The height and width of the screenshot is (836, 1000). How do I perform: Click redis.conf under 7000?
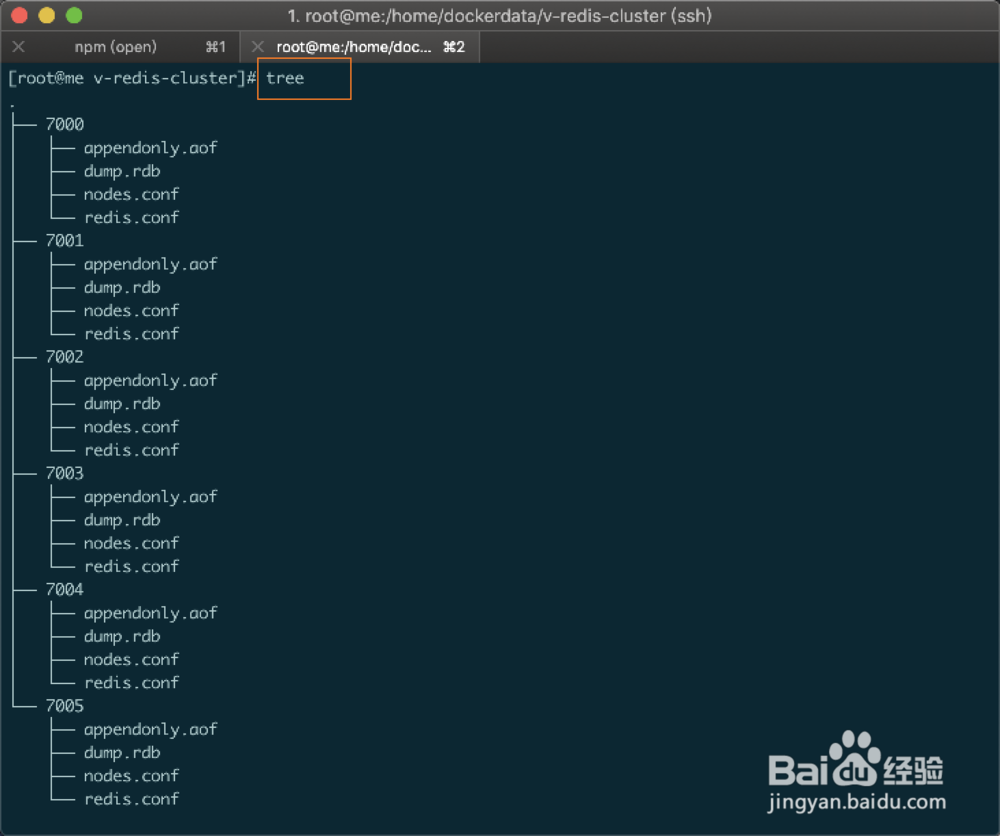coord(131,217)
